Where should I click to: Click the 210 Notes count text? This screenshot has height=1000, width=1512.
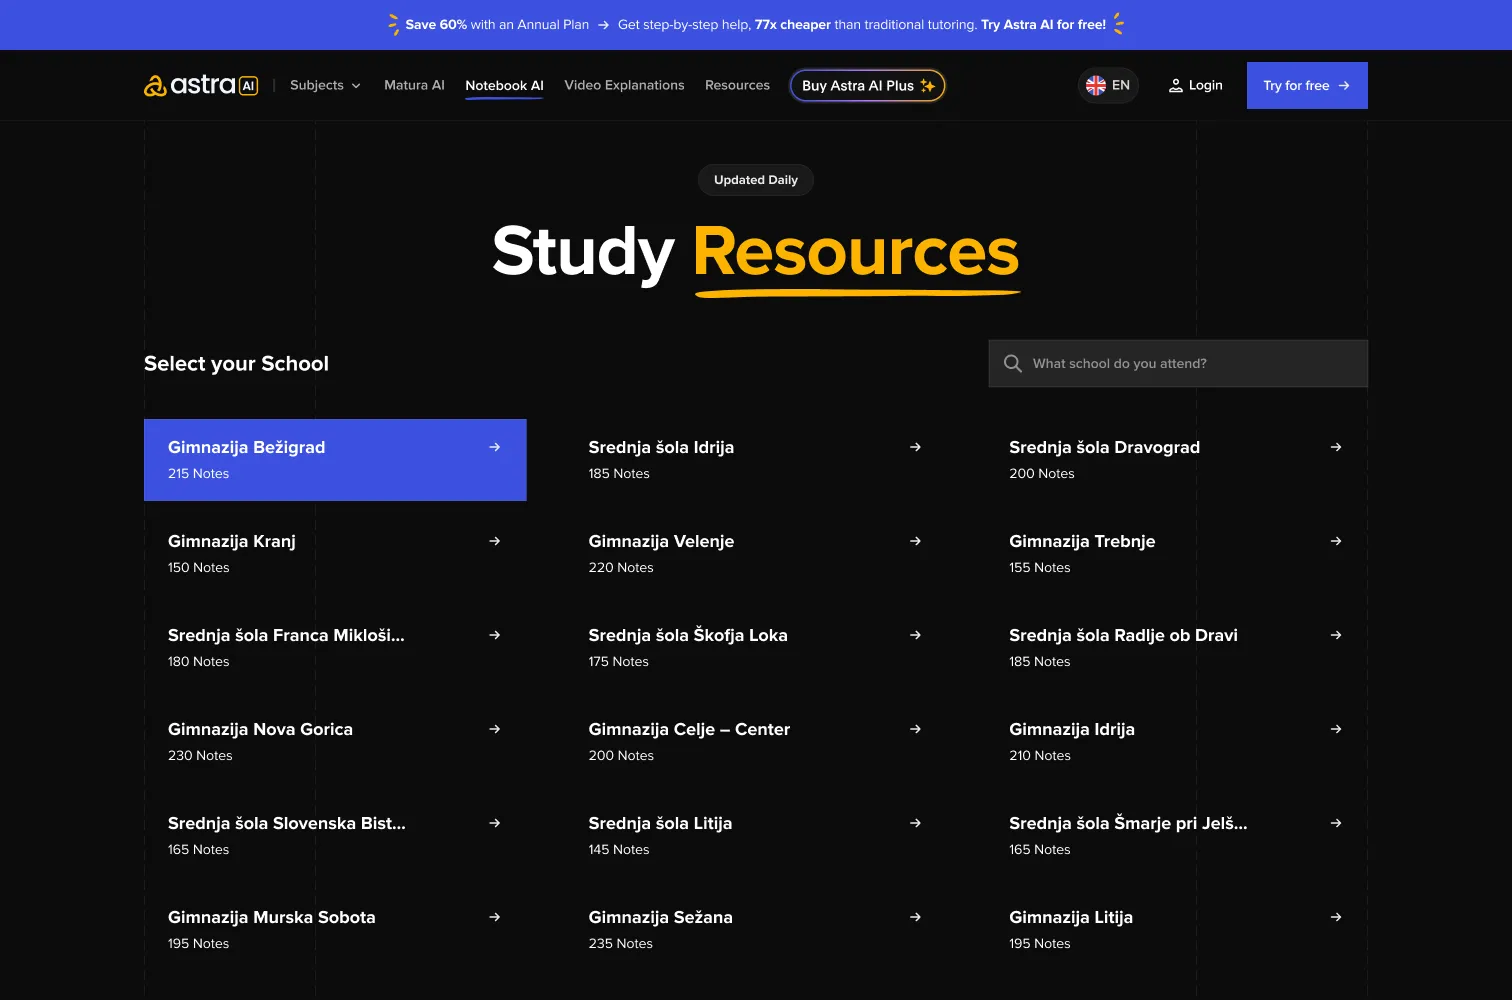point(1040,756)
